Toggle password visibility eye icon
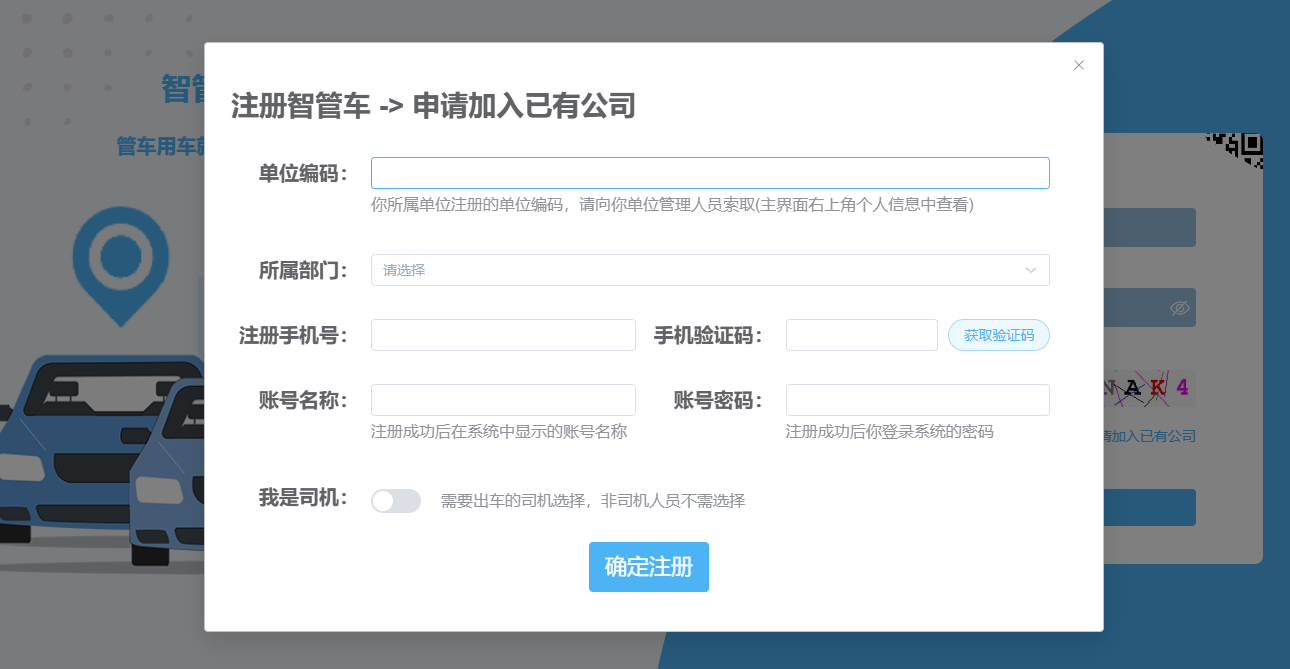Image resolution: width=1290 pixels, height=669 pixels. point(1179,308)
